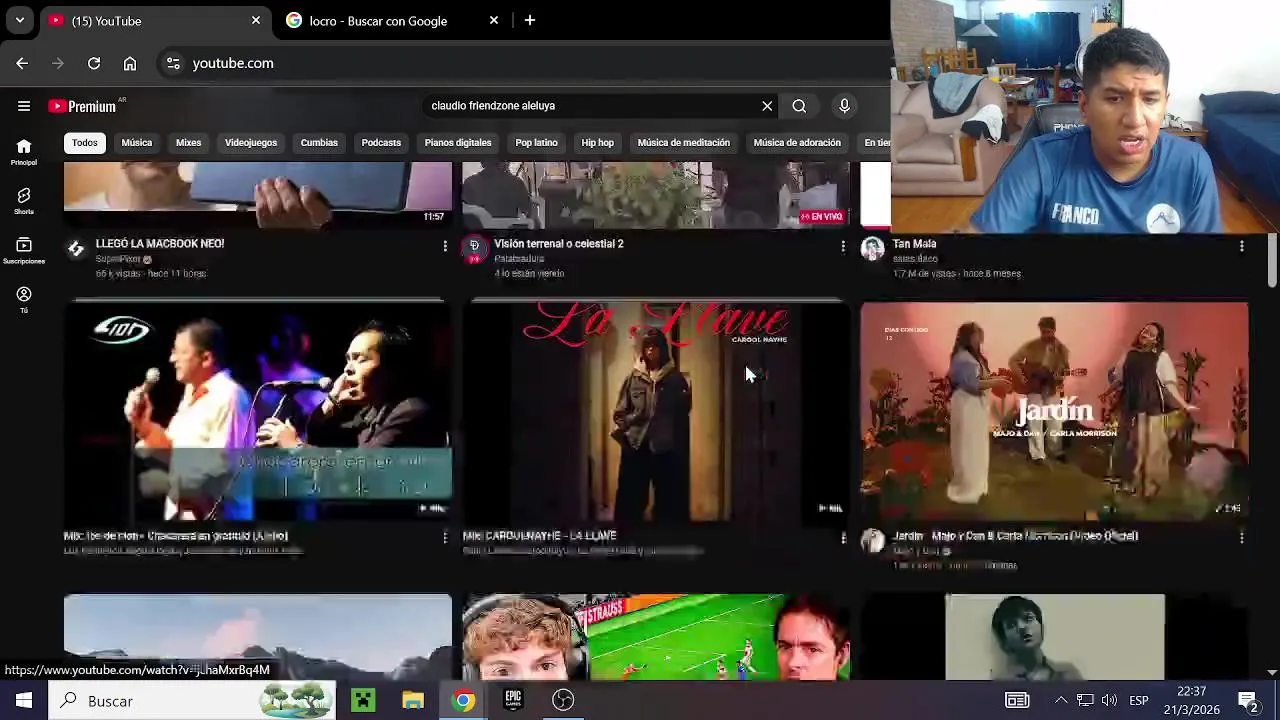
Task: Open Chrome from the taskbar
Action: pyautogui.click(x=463, y=701)
